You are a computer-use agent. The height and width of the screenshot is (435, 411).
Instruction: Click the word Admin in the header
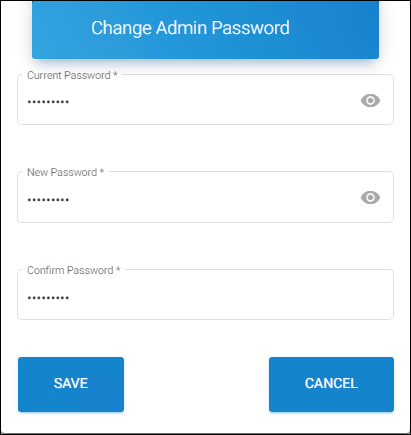pos(181,28)
